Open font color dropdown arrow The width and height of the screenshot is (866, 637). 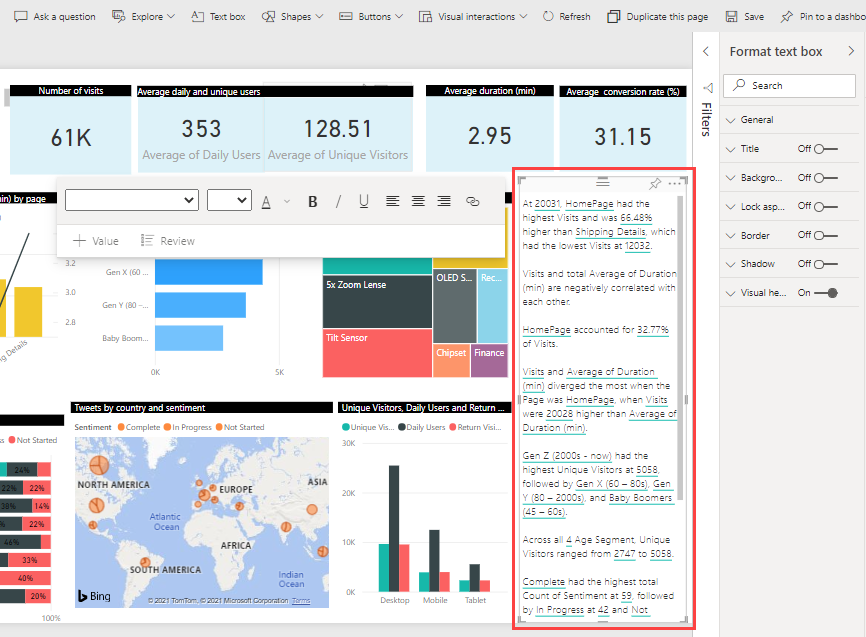point(287,202)
